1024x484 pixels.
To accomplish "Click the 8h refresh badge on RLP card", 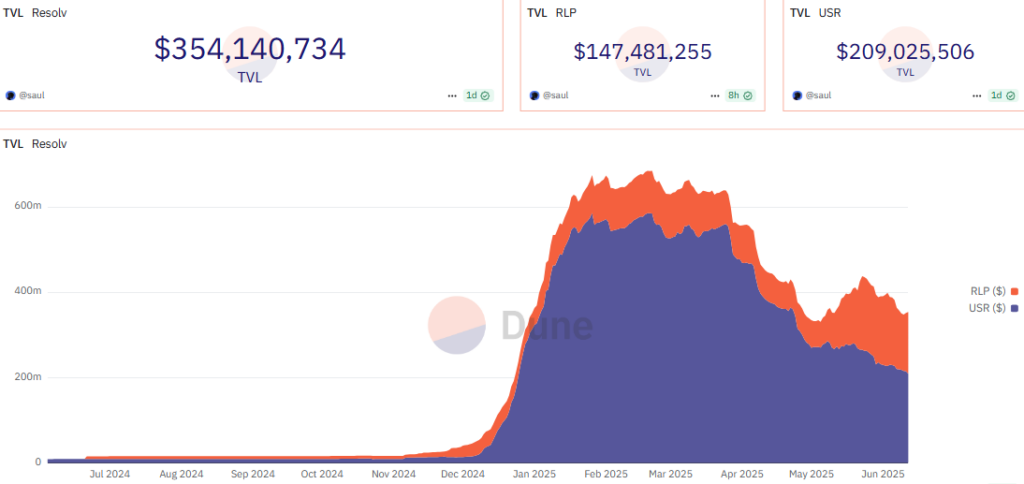I will pyautogui.click(x=741, y=95).
